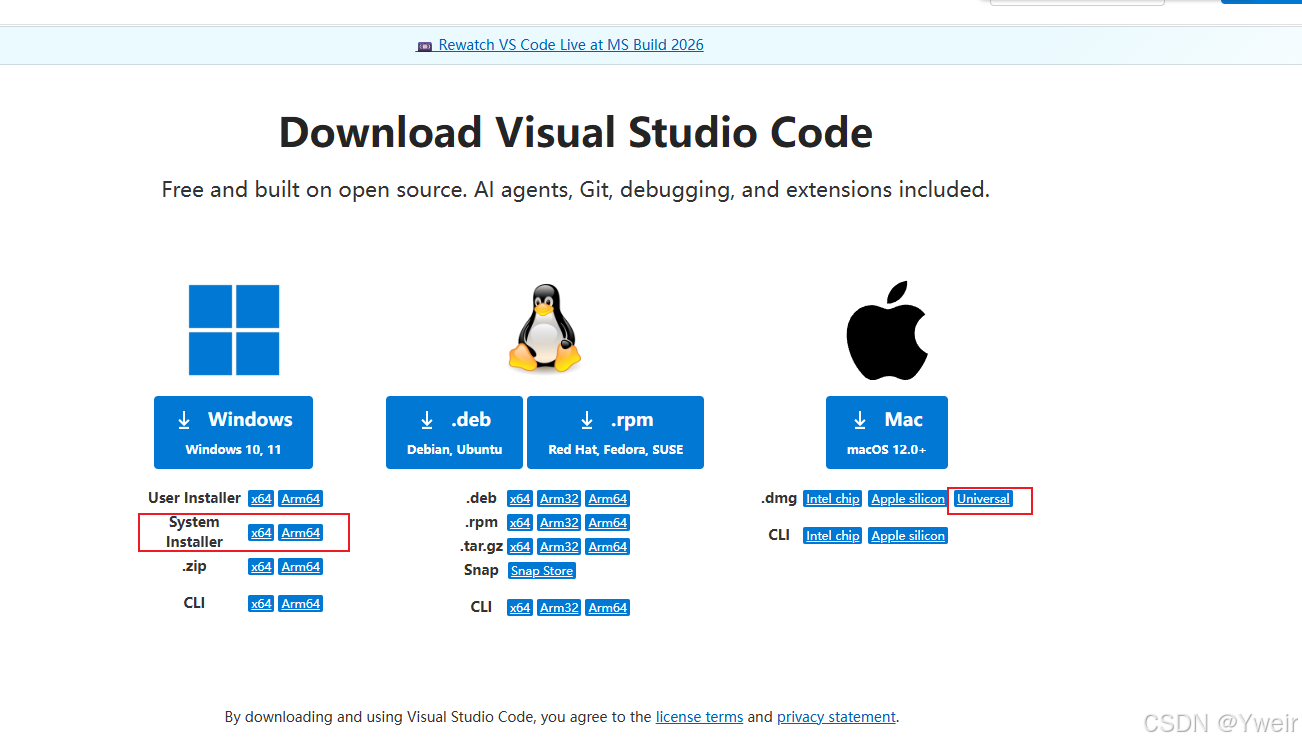1302x745 pixels.
Task: Choose Arm64 in the Linux .rpm row
Action: [x=608, y=523]
